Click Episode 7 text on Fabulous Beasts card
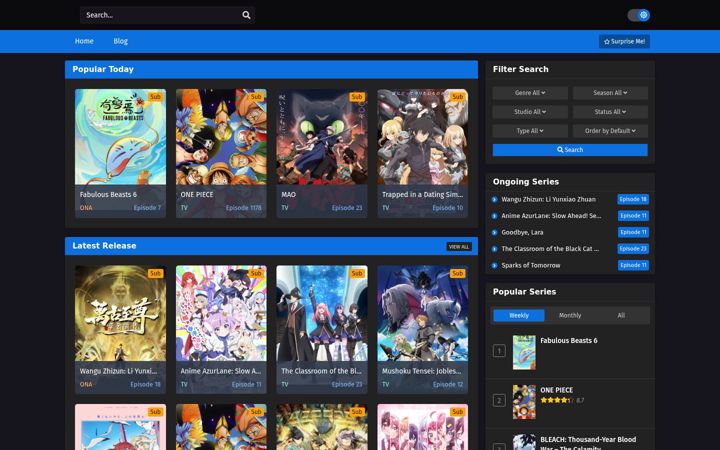The width and height of the screenshot is (720, 450). [x=147, y=208]
